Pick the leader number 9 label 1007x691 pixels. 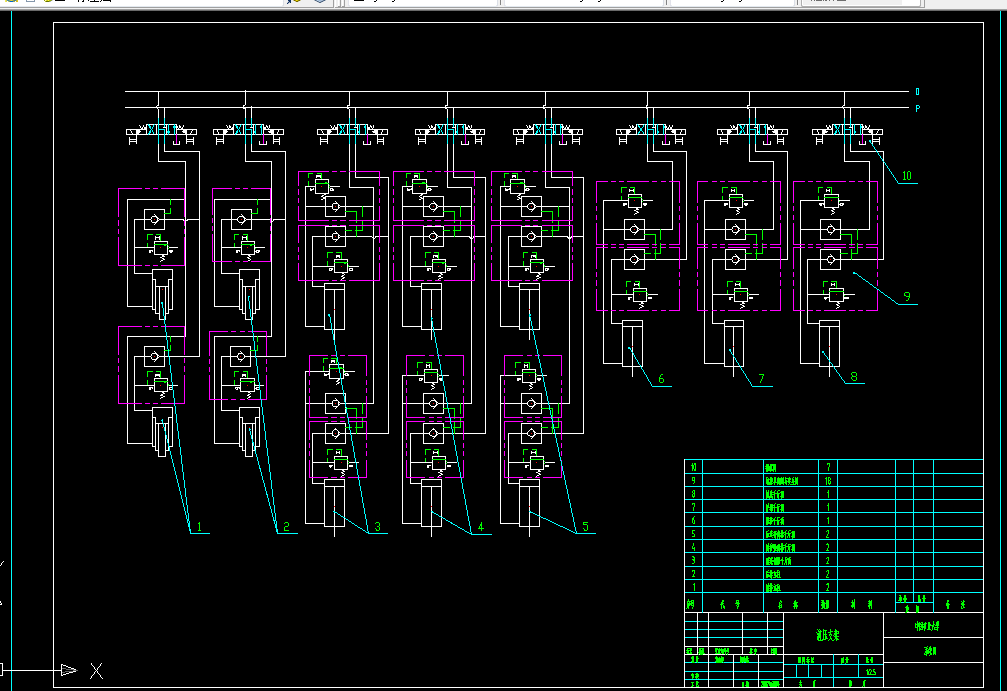(906, 296)
